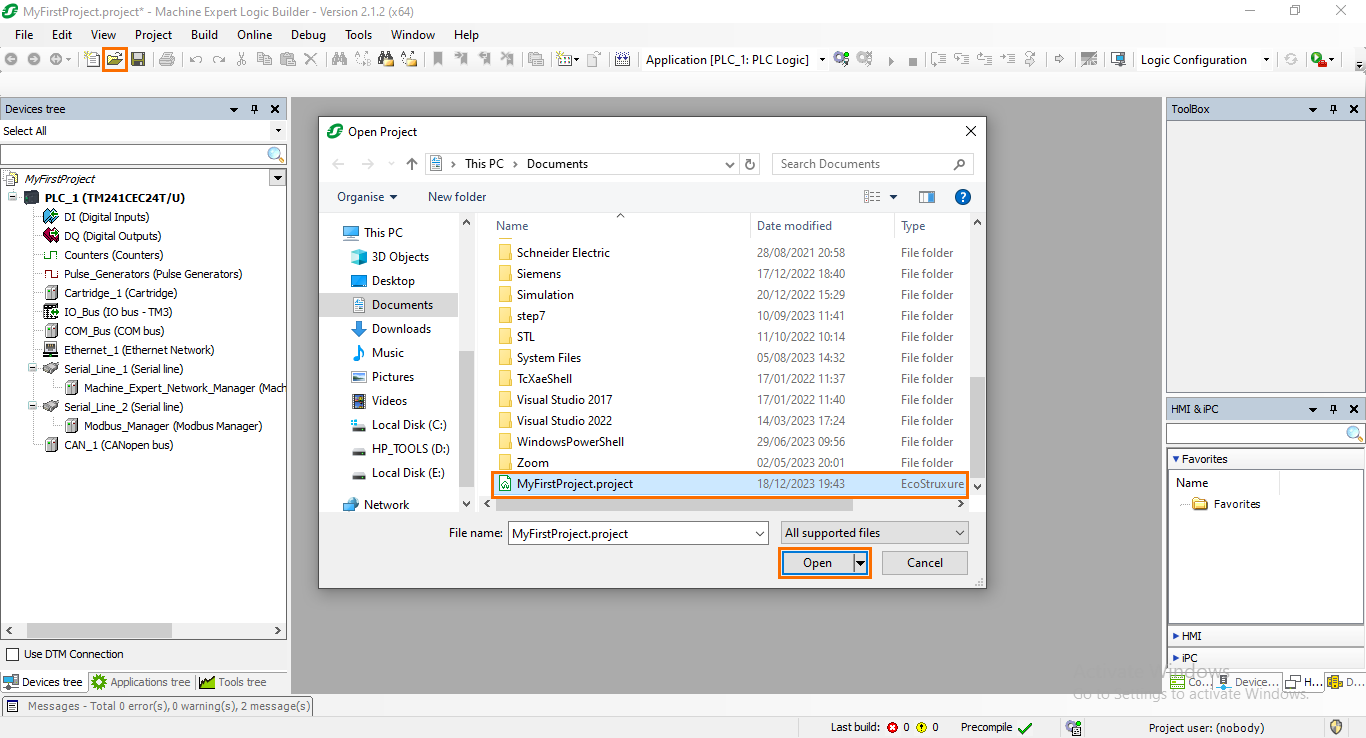The image size is (1366, 738).
Task: Click the Search Documents field
Action: (872, 164)
